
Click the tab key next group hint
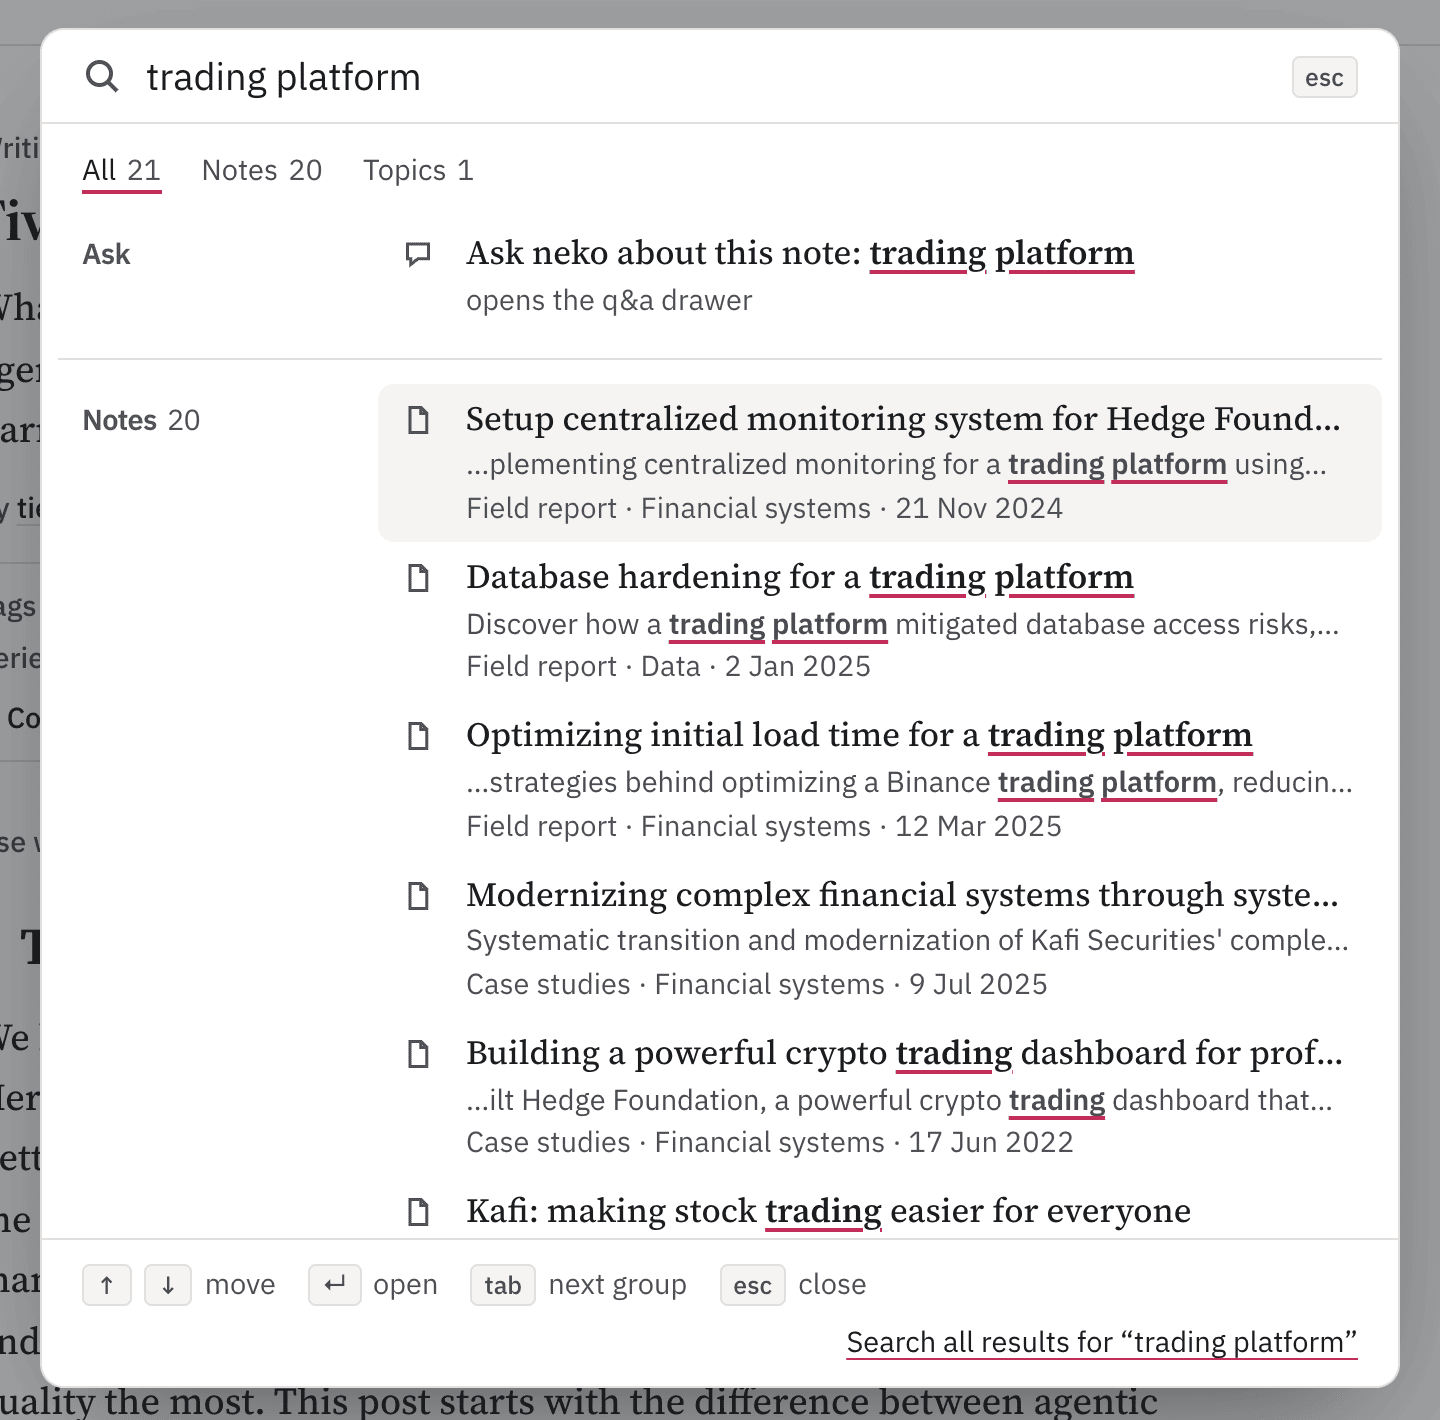(x=503, y=1285)
